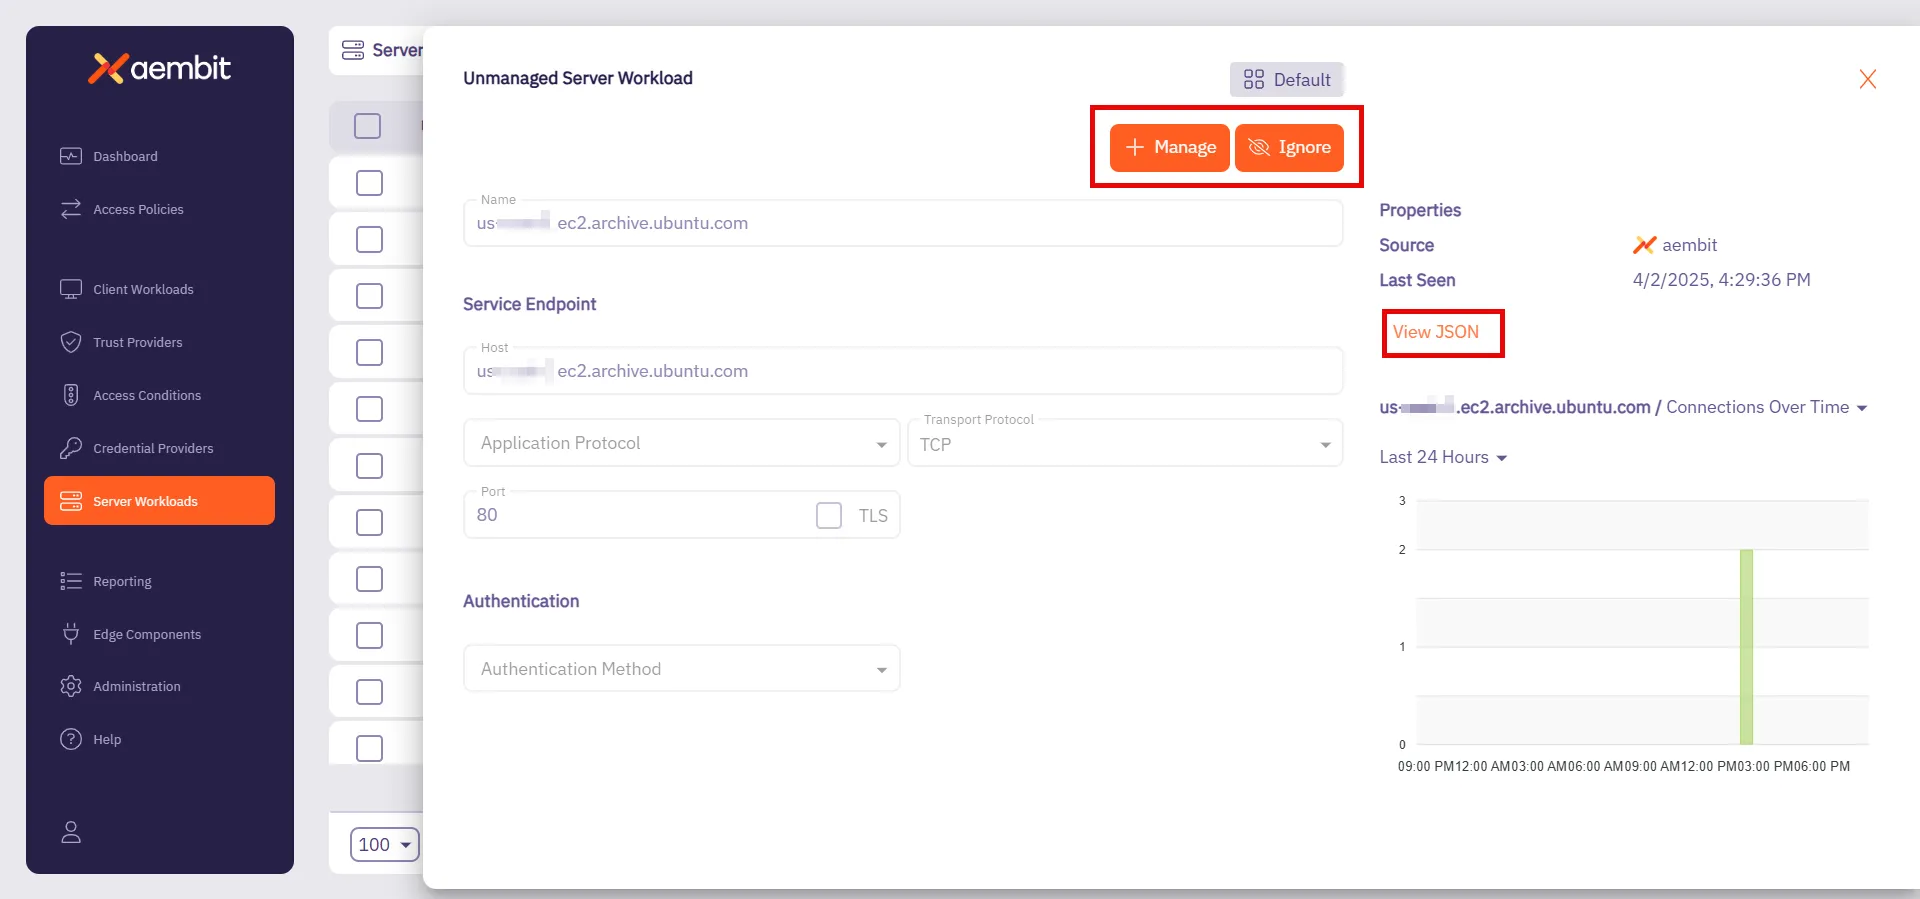Click the Name input field
Image resolution: width=1920 pixels, height=899 pixels.
pyautogui.click(x=903, y=223)
